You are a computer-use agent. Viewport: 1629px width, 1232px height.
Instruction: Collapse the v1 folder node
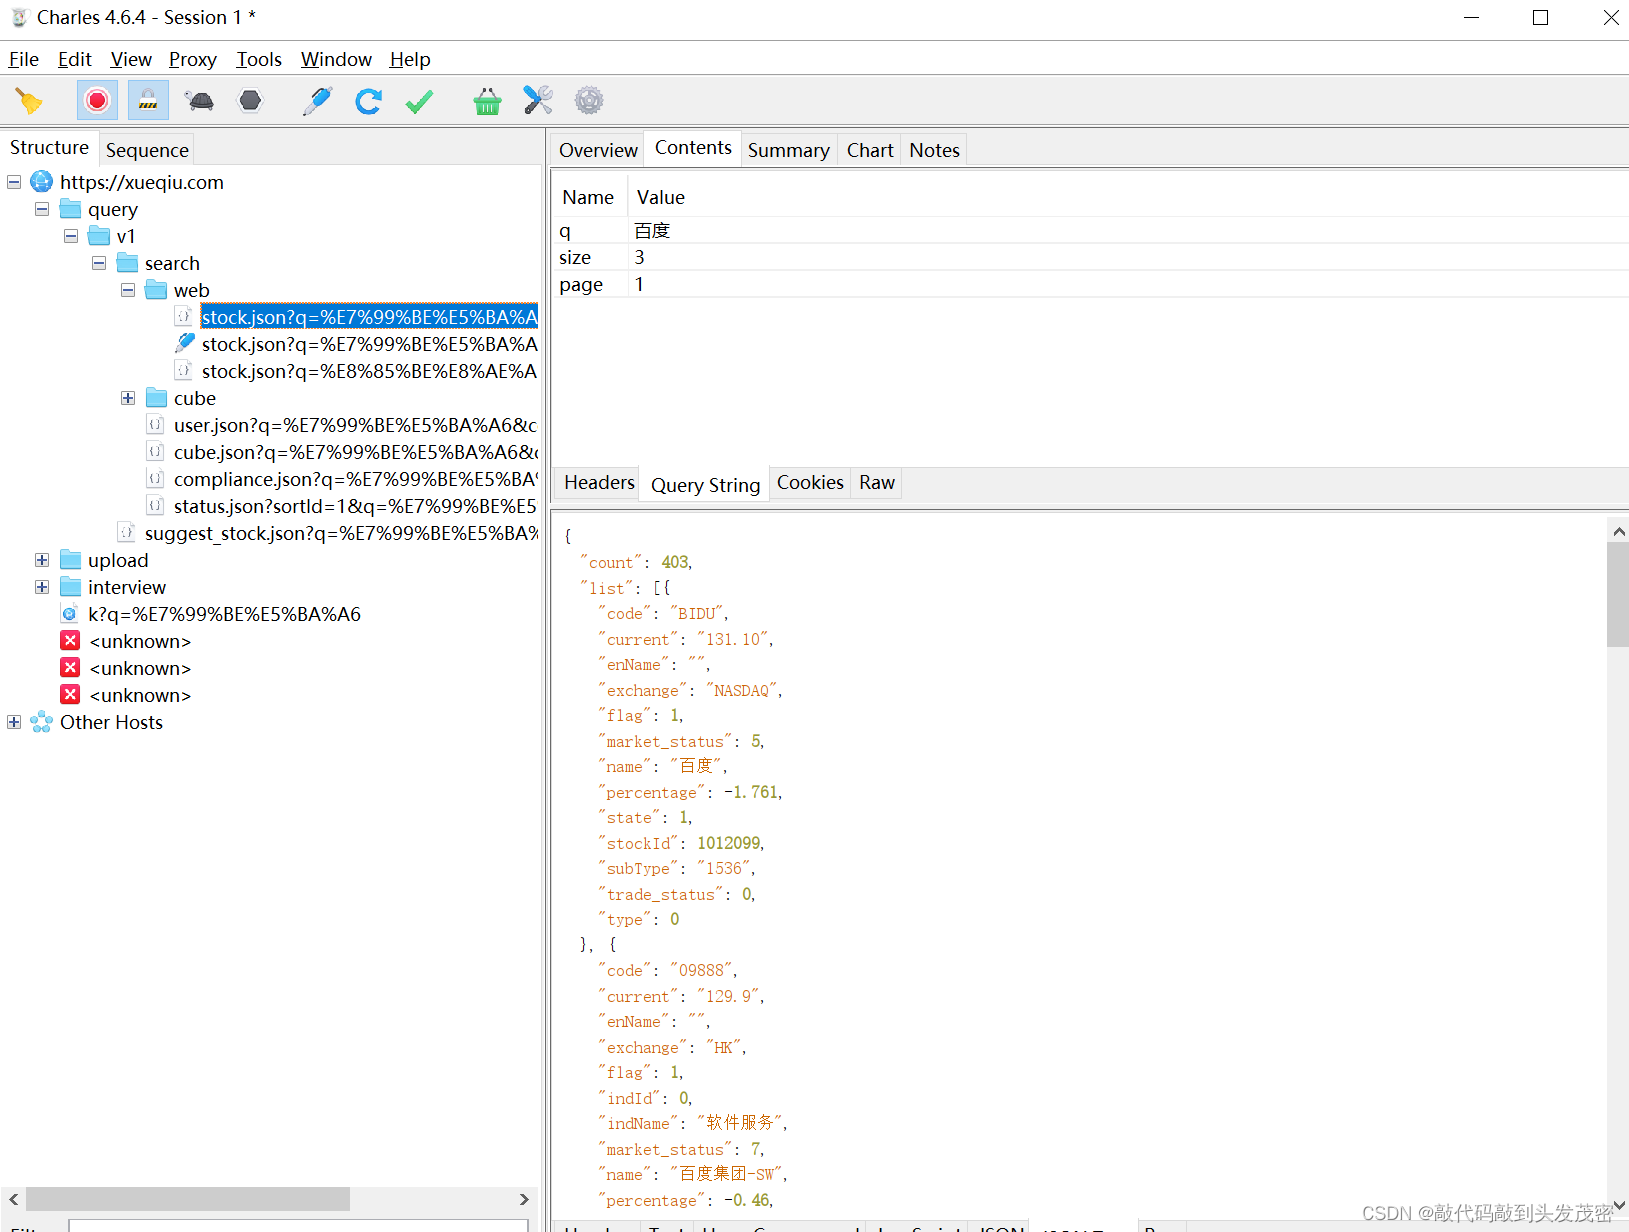click(71, 236)
